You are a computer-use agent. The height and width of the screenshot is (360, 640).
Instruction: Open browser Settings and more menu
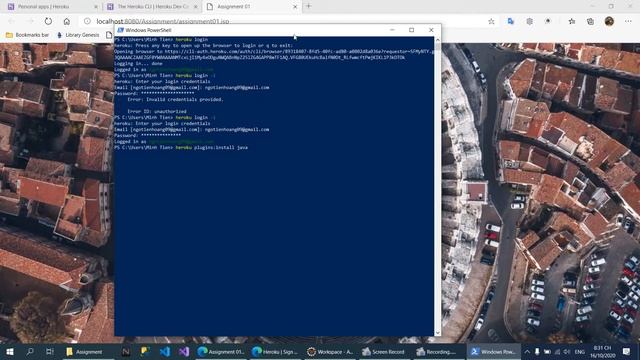coord(628,21)
